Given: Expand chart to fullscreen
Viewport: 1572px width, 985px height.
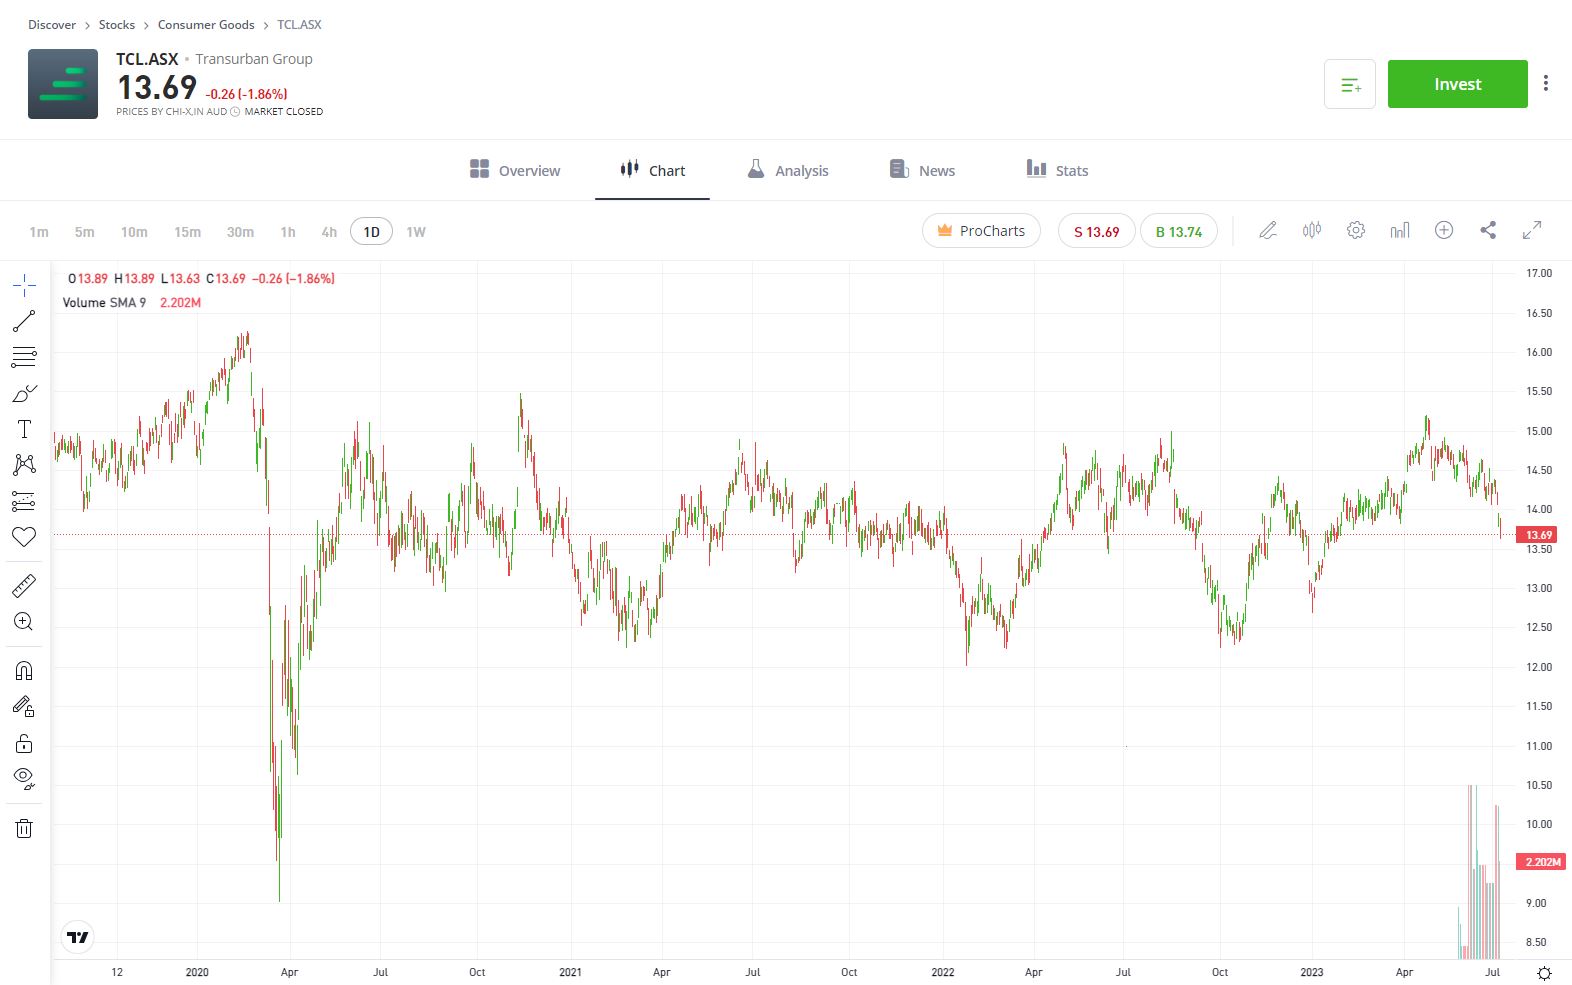Looking at the screenshot, I should coord(1532,230).
